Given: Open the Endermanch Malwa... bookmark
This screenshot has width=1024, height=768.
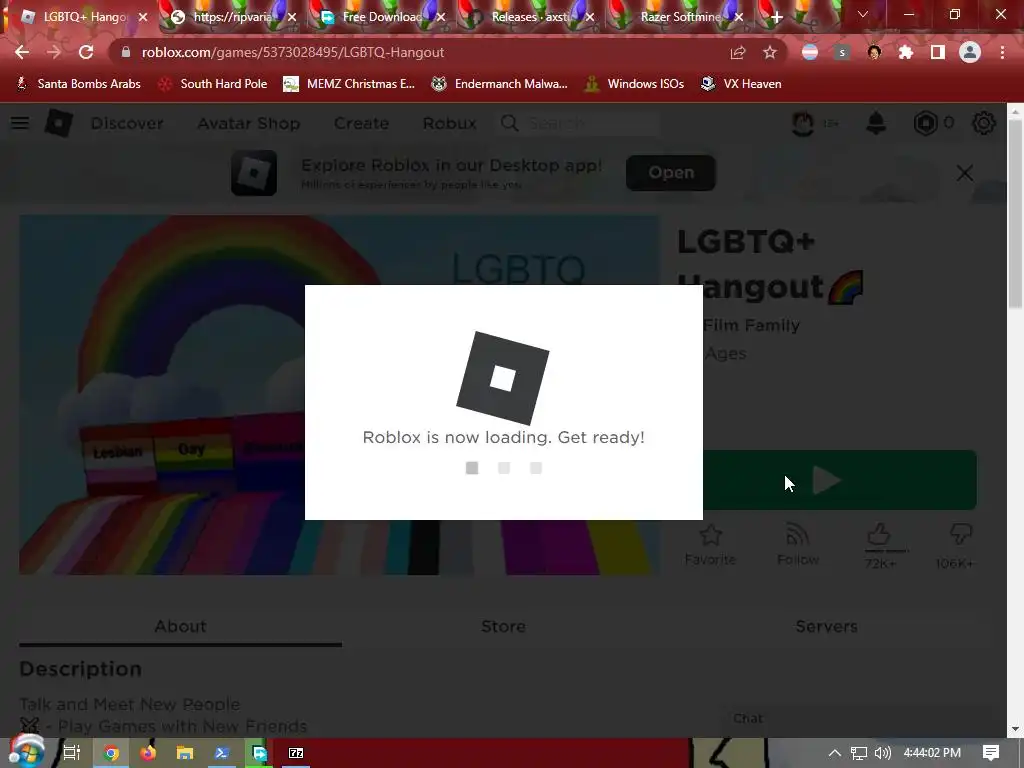Looking at the screenshot, I should click(500, 84).
